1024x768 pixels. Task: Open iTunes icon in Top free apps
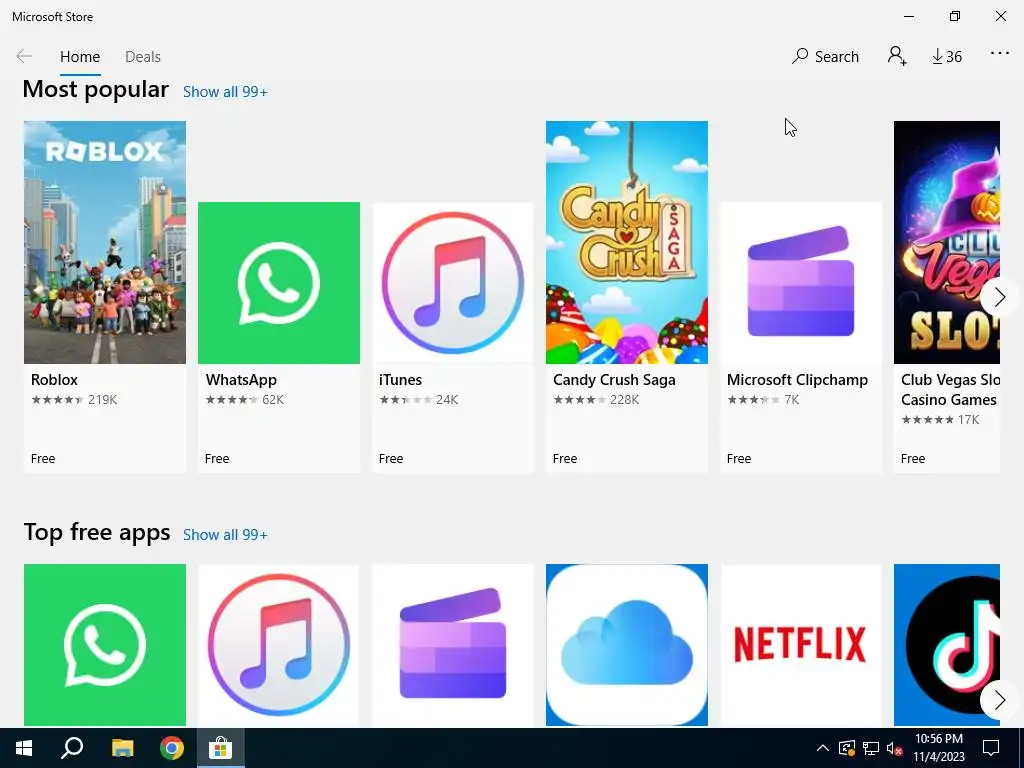(x=279, y=645)
